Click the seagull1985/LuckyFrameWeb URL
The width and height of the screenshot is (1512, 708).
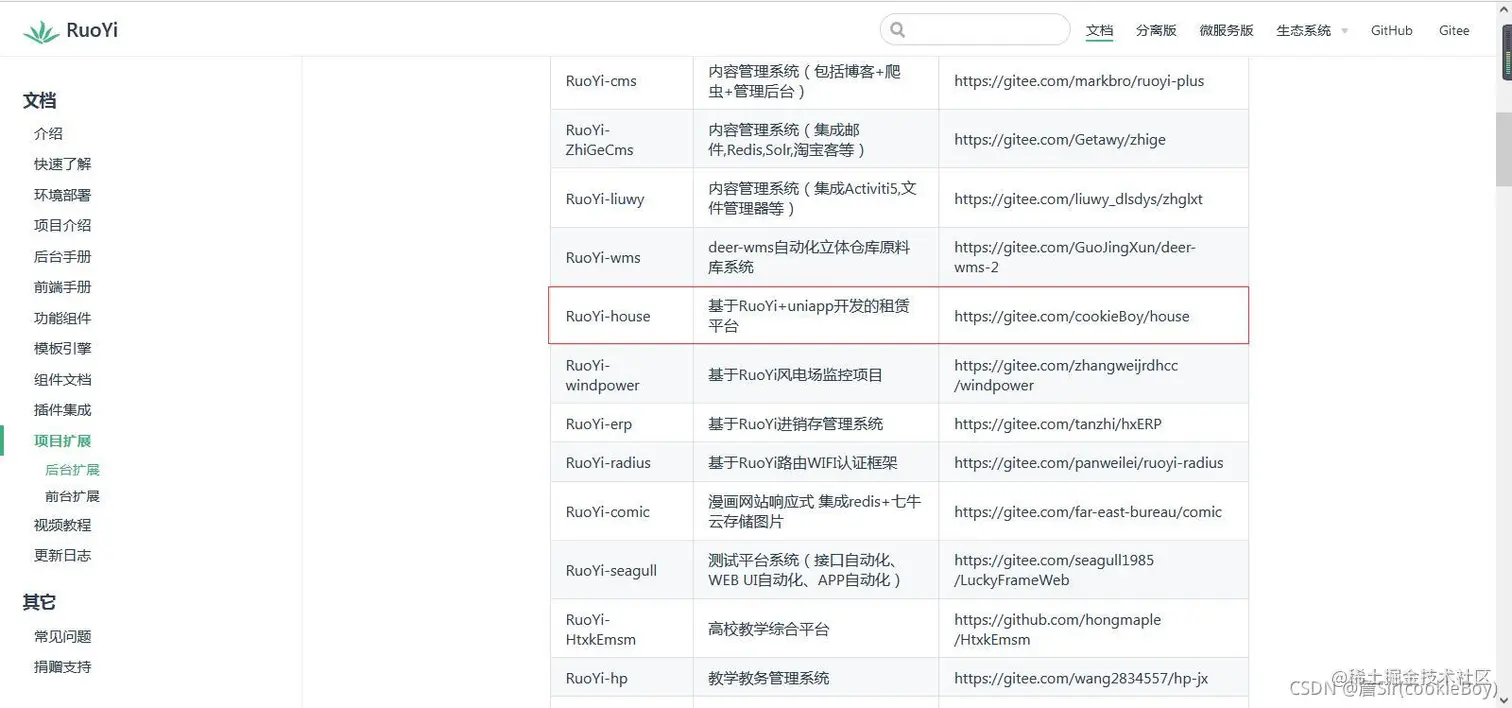tap(1054, 570)
